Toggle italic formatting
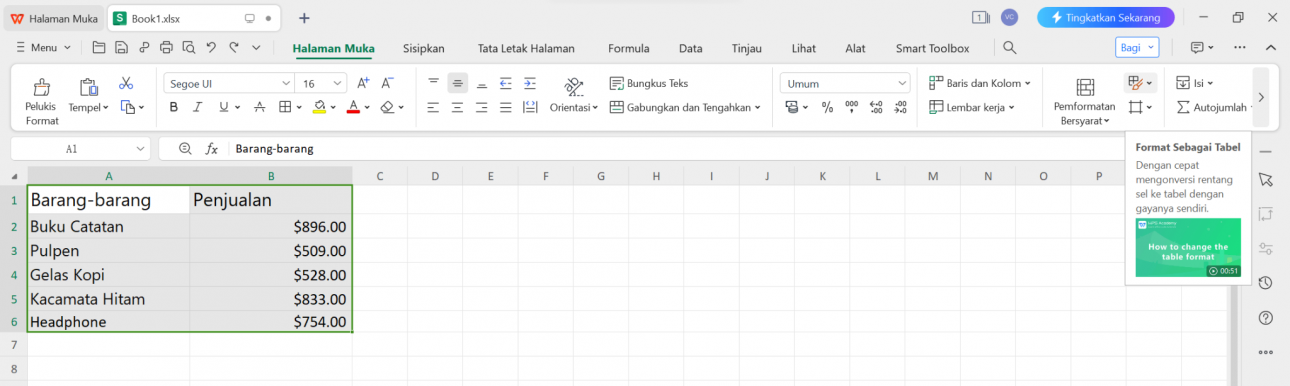1290x386 pixels. 198,107
